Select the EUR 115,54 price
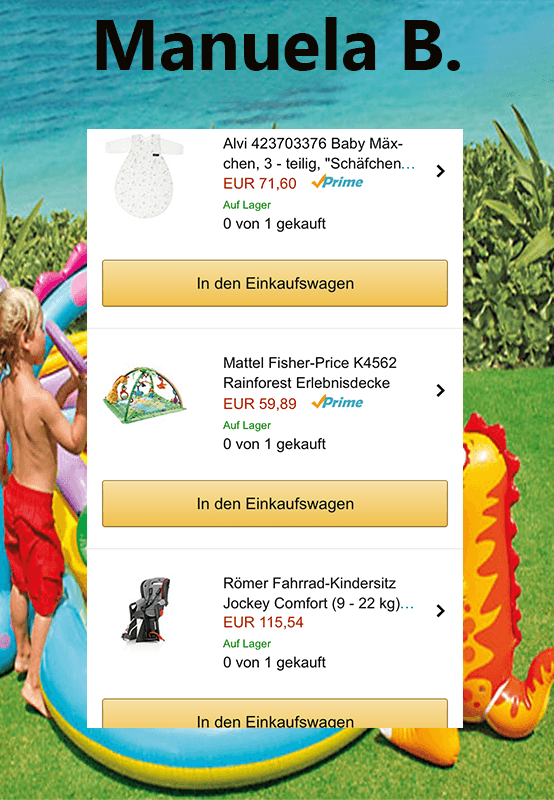554x800 pixels. tap(263, 622)
